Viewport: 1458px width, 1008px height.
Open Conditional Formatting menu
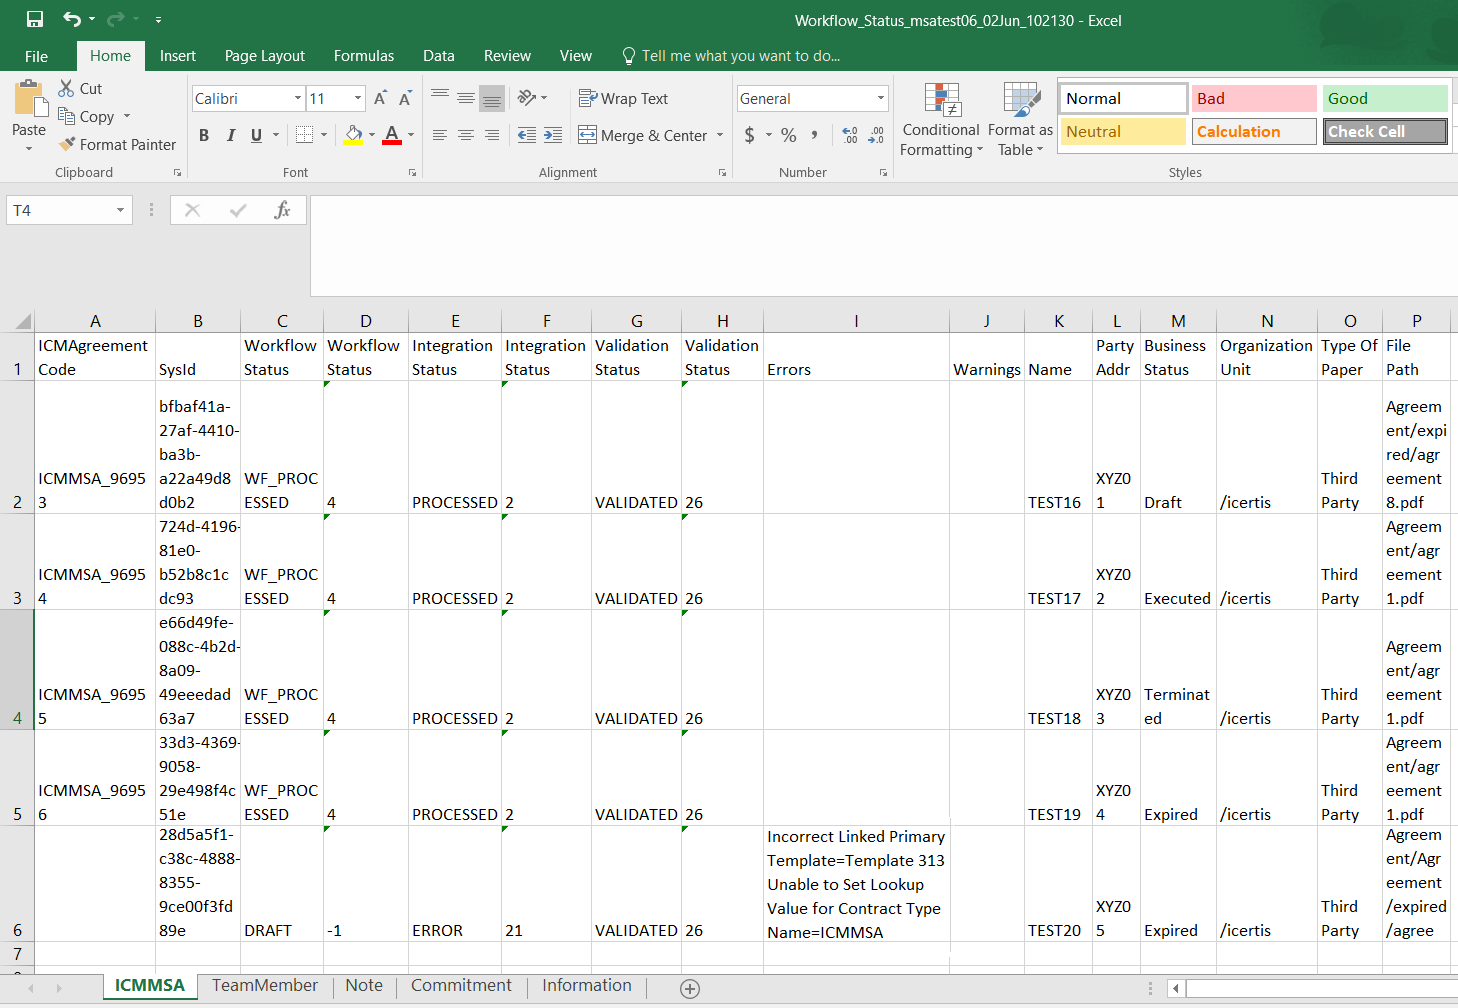click(x=941, y=121)
